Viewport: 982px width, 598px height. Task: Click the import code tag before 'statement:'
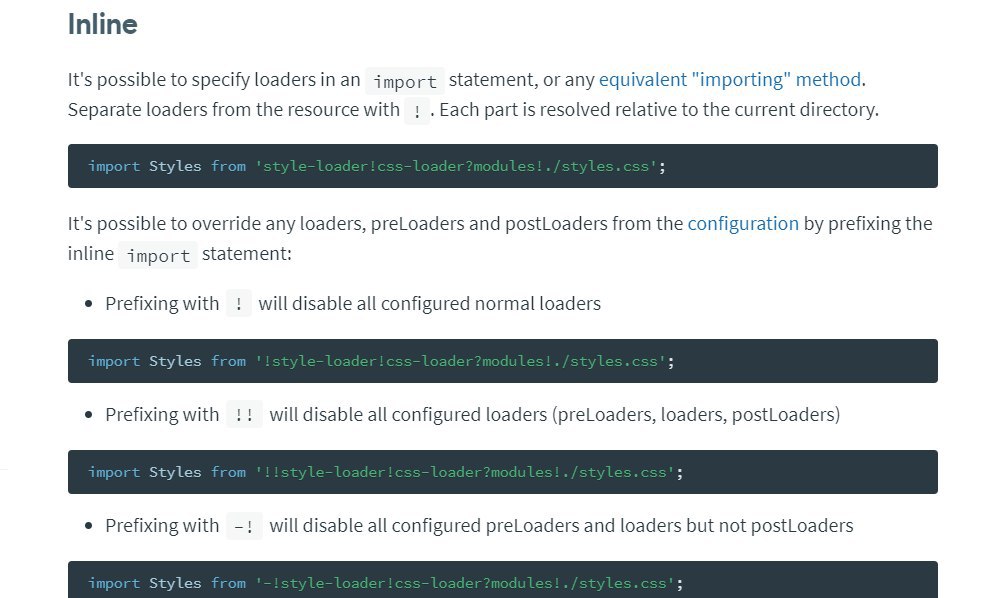click(158, 255)
